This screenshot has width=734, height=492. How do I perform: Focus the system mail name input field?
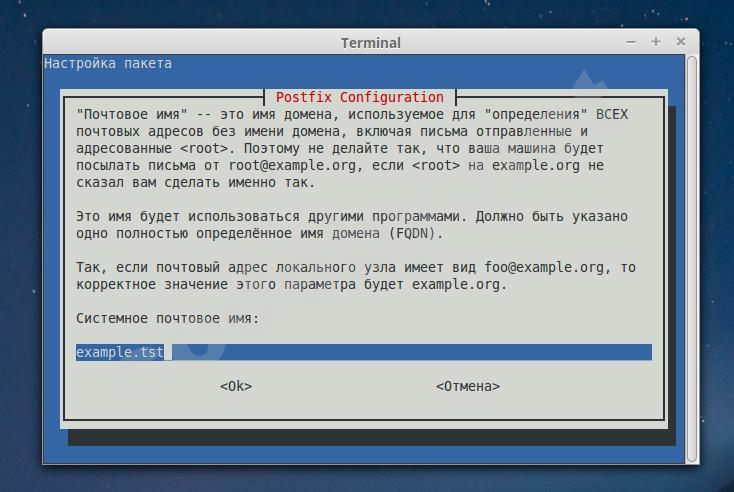(x=364, y=352)
